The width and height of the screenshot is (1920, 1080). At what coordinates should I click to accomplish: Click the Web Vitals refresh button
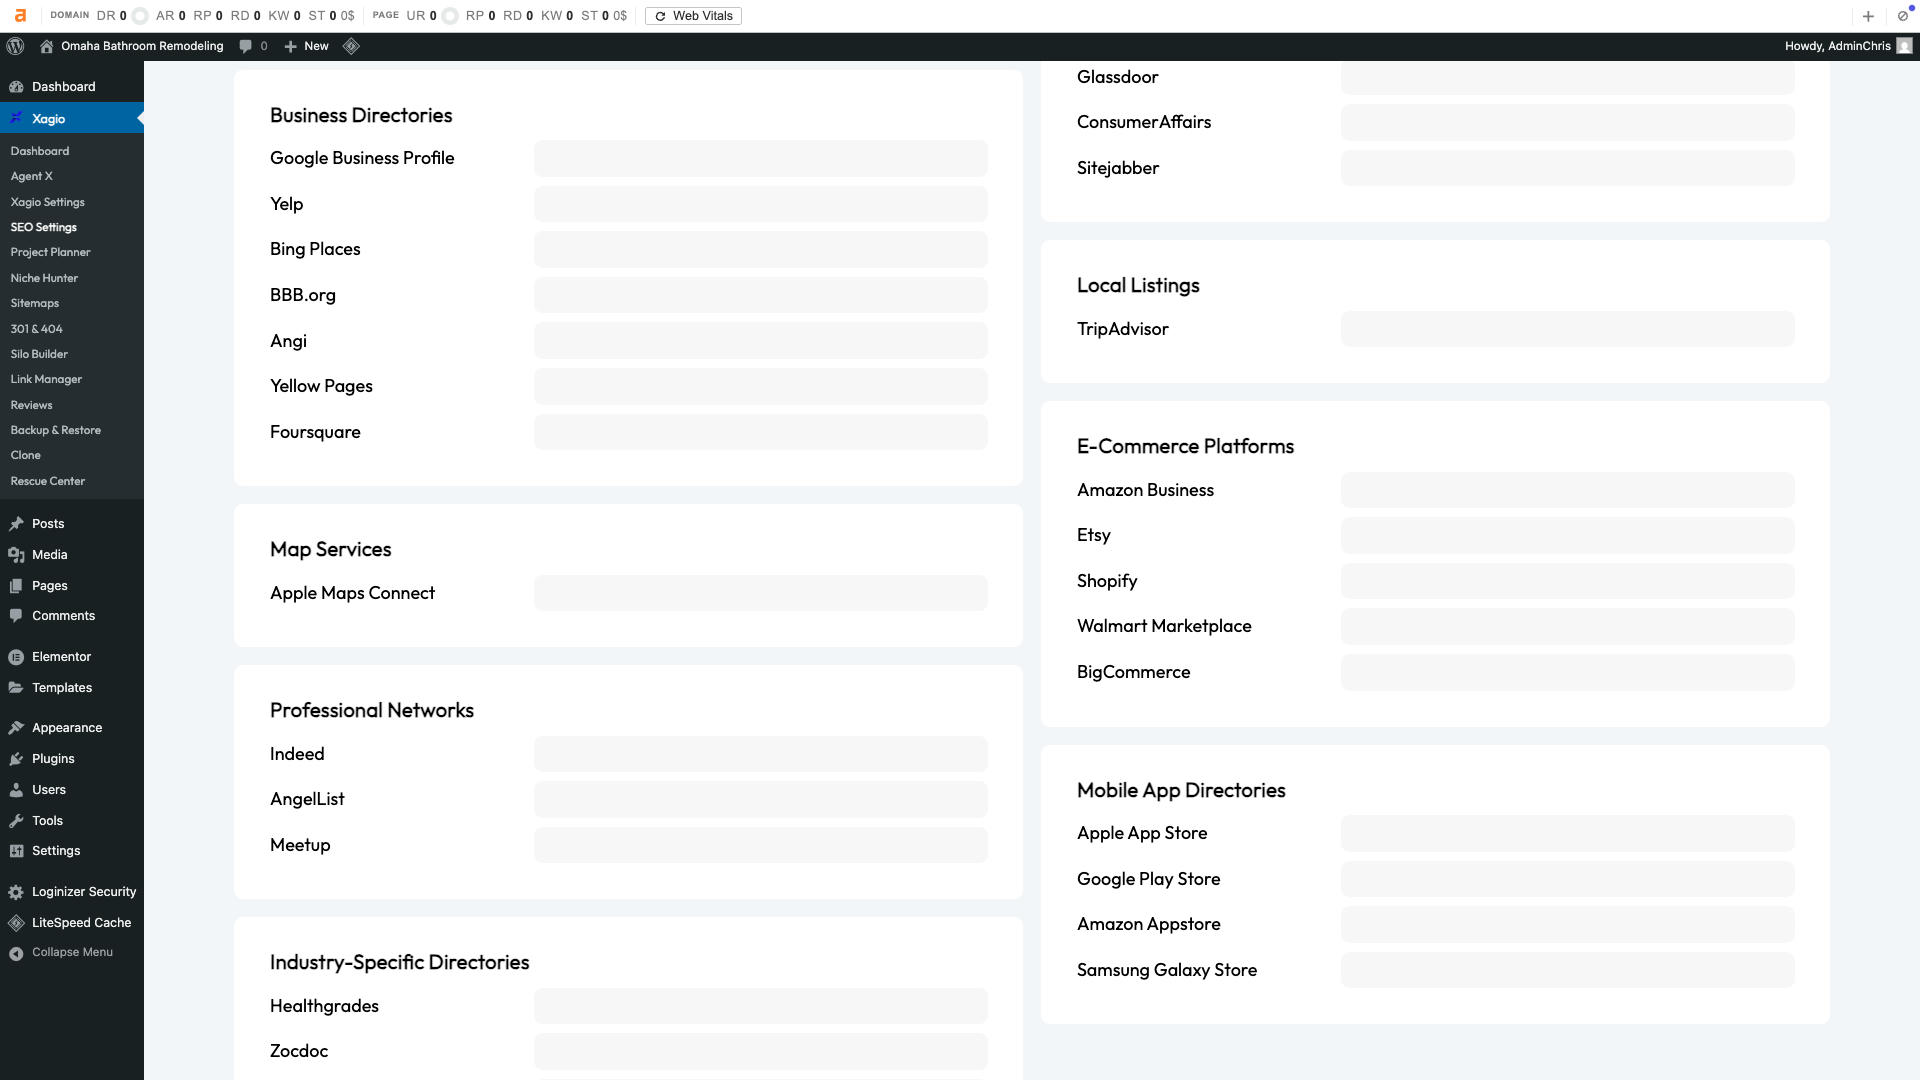coord(693,16)
